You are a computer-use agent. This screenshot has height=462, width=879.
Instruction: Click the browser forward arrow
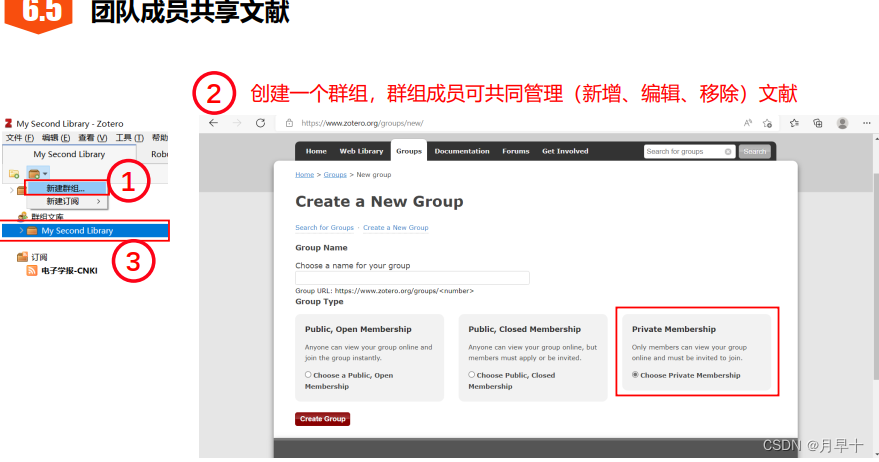237,123
